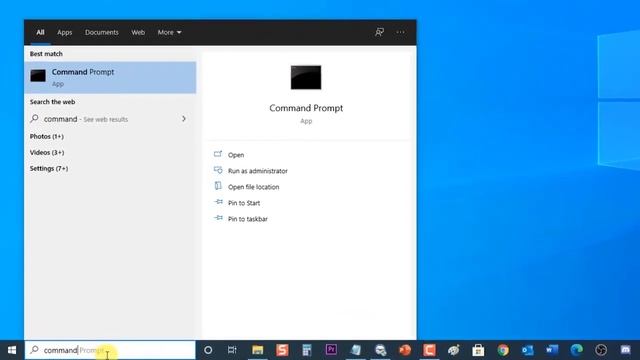Choose Run as administrator
Screen dimensions: 640x360
pyautogui.click(x=258, y=171)
